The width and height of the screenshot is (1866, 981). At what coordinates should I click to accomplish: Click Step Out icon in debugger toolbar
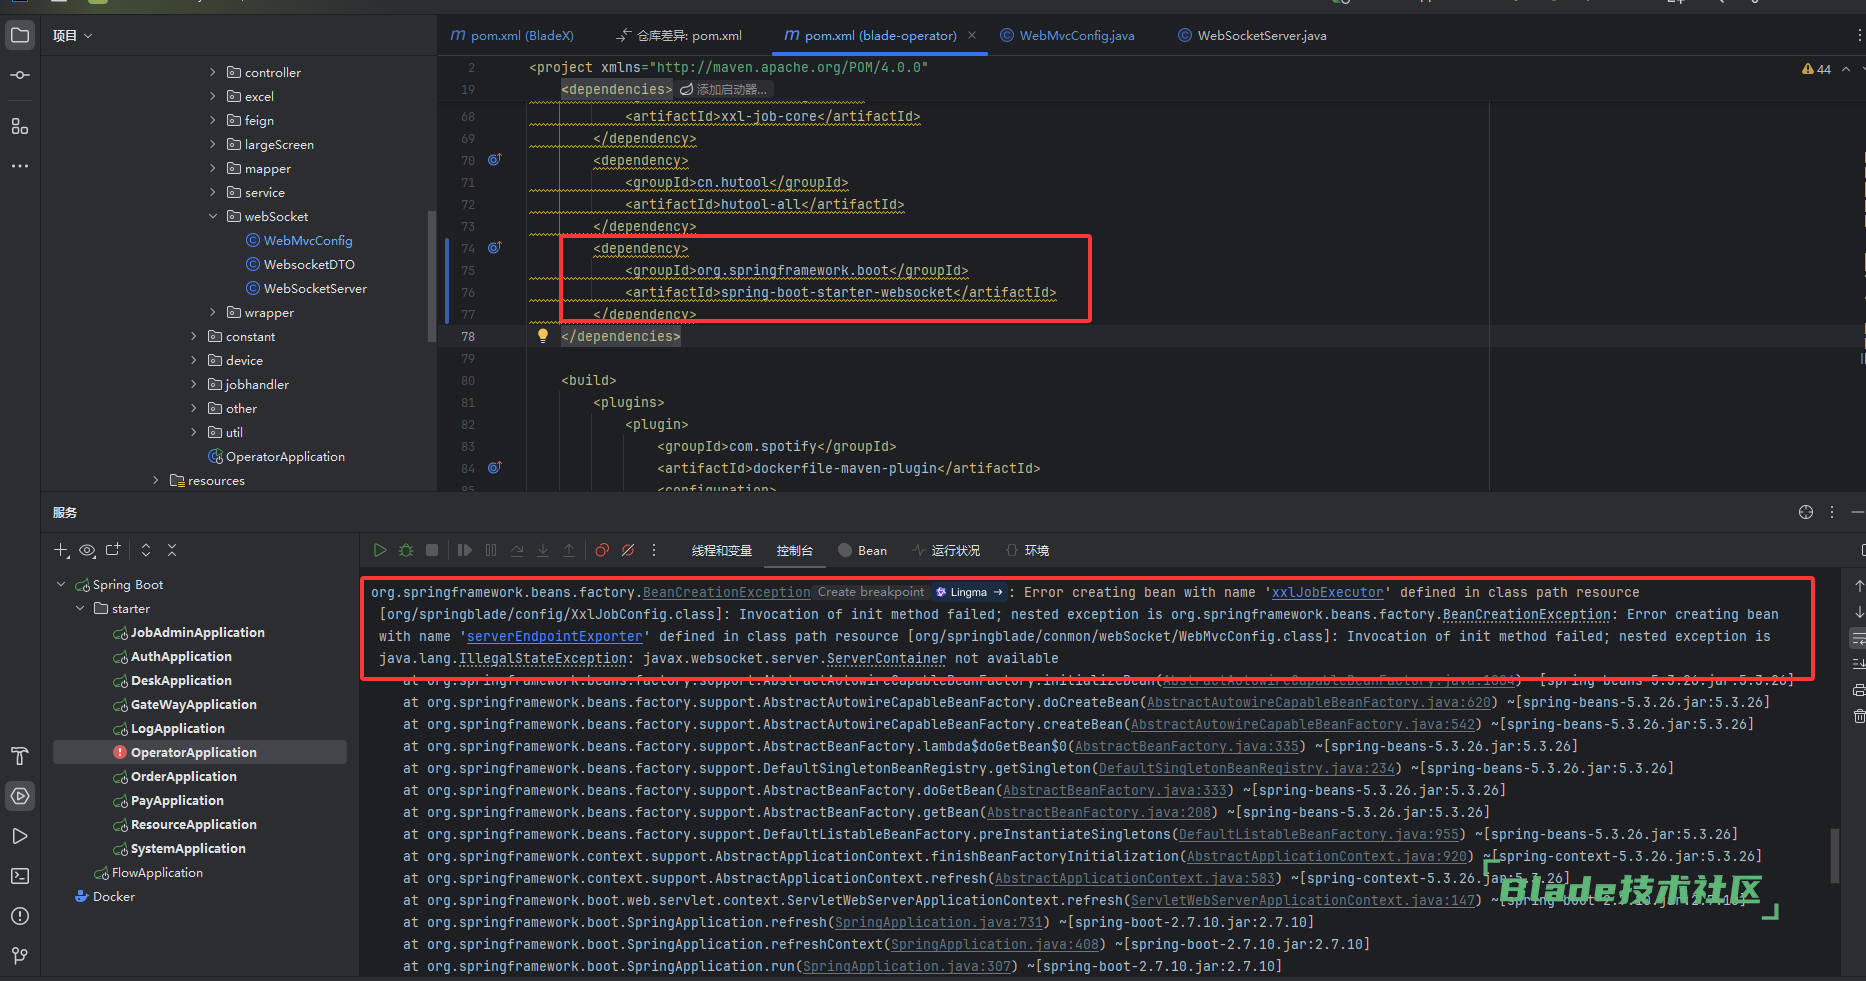click(569, 550)
